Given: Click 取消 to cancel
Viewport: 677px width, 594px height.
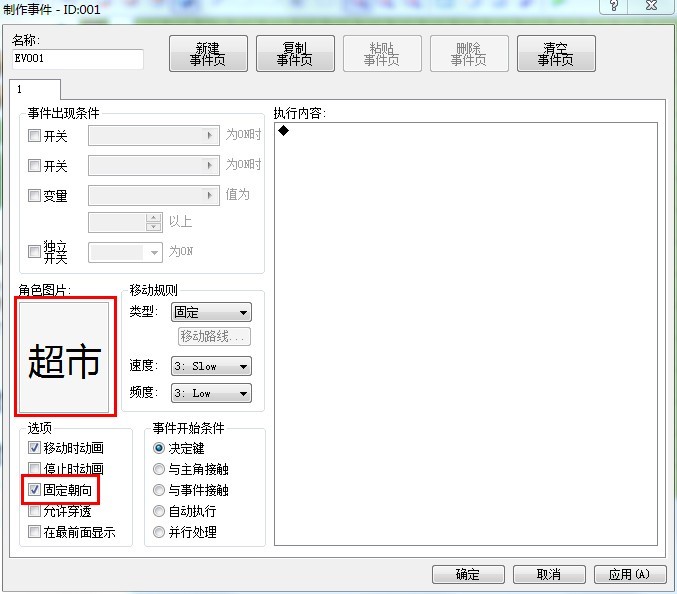Looking at the screenshot, I should point(549,575).
